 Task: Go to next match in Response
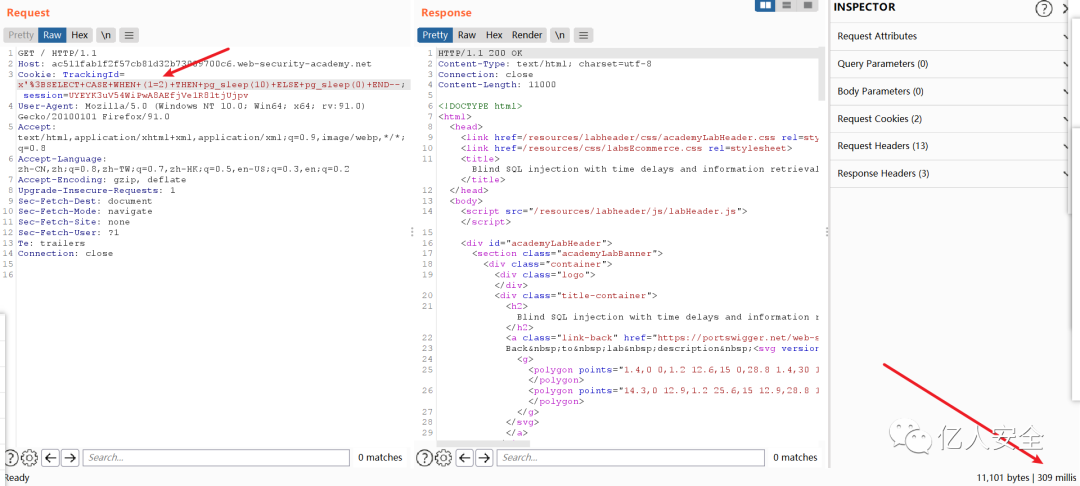click(x=484, y=457)
